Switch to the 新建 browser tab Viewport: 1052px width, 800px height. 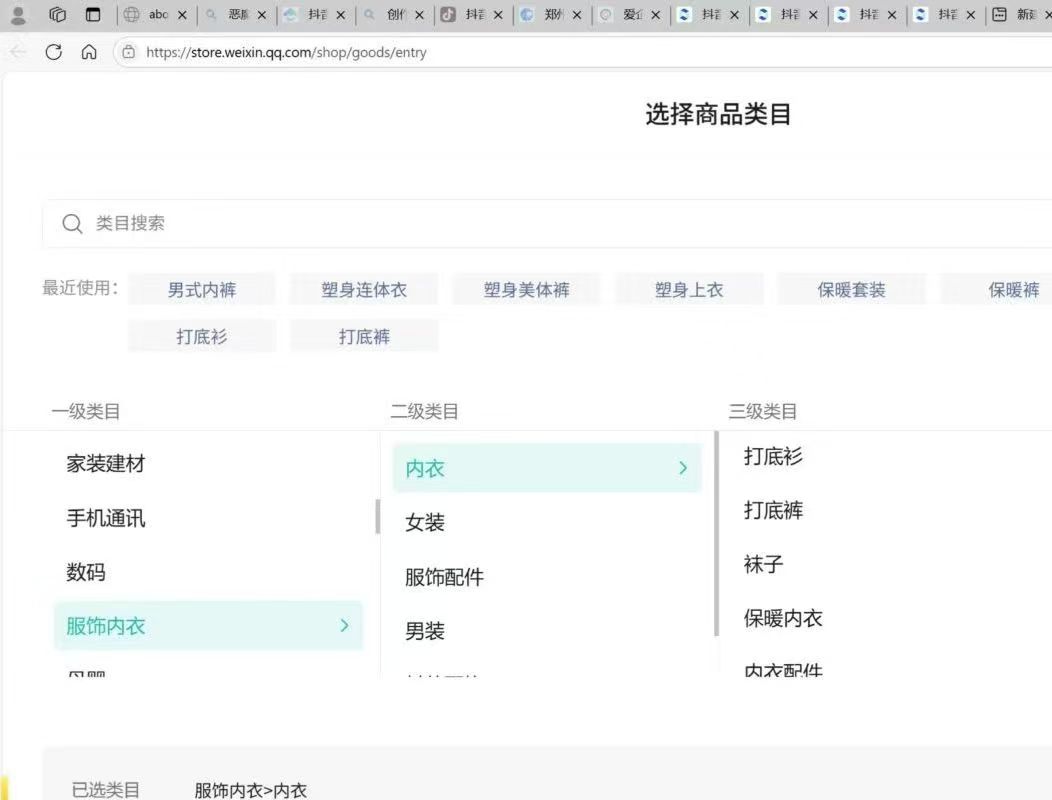(1020, 15)
